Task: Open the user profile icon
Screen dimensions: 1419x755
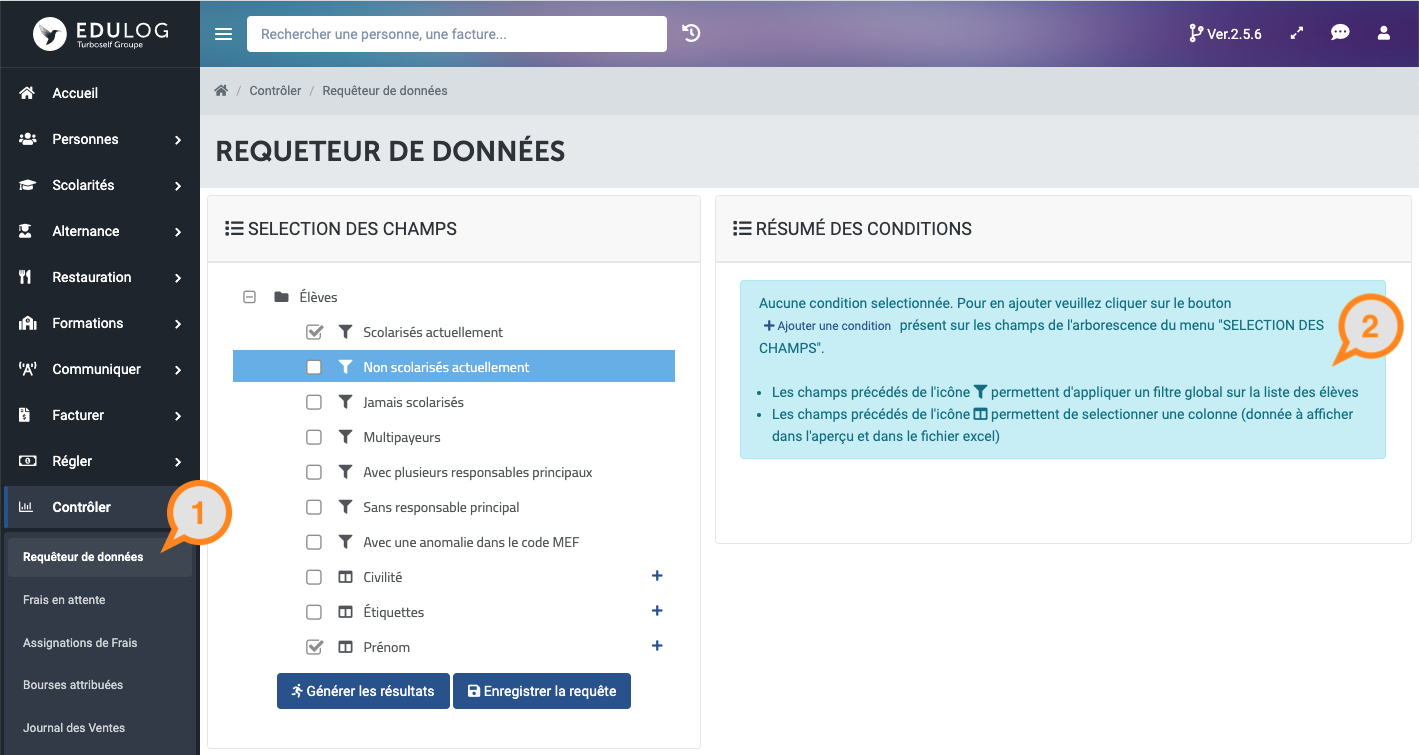Action: coord(1384,33)
